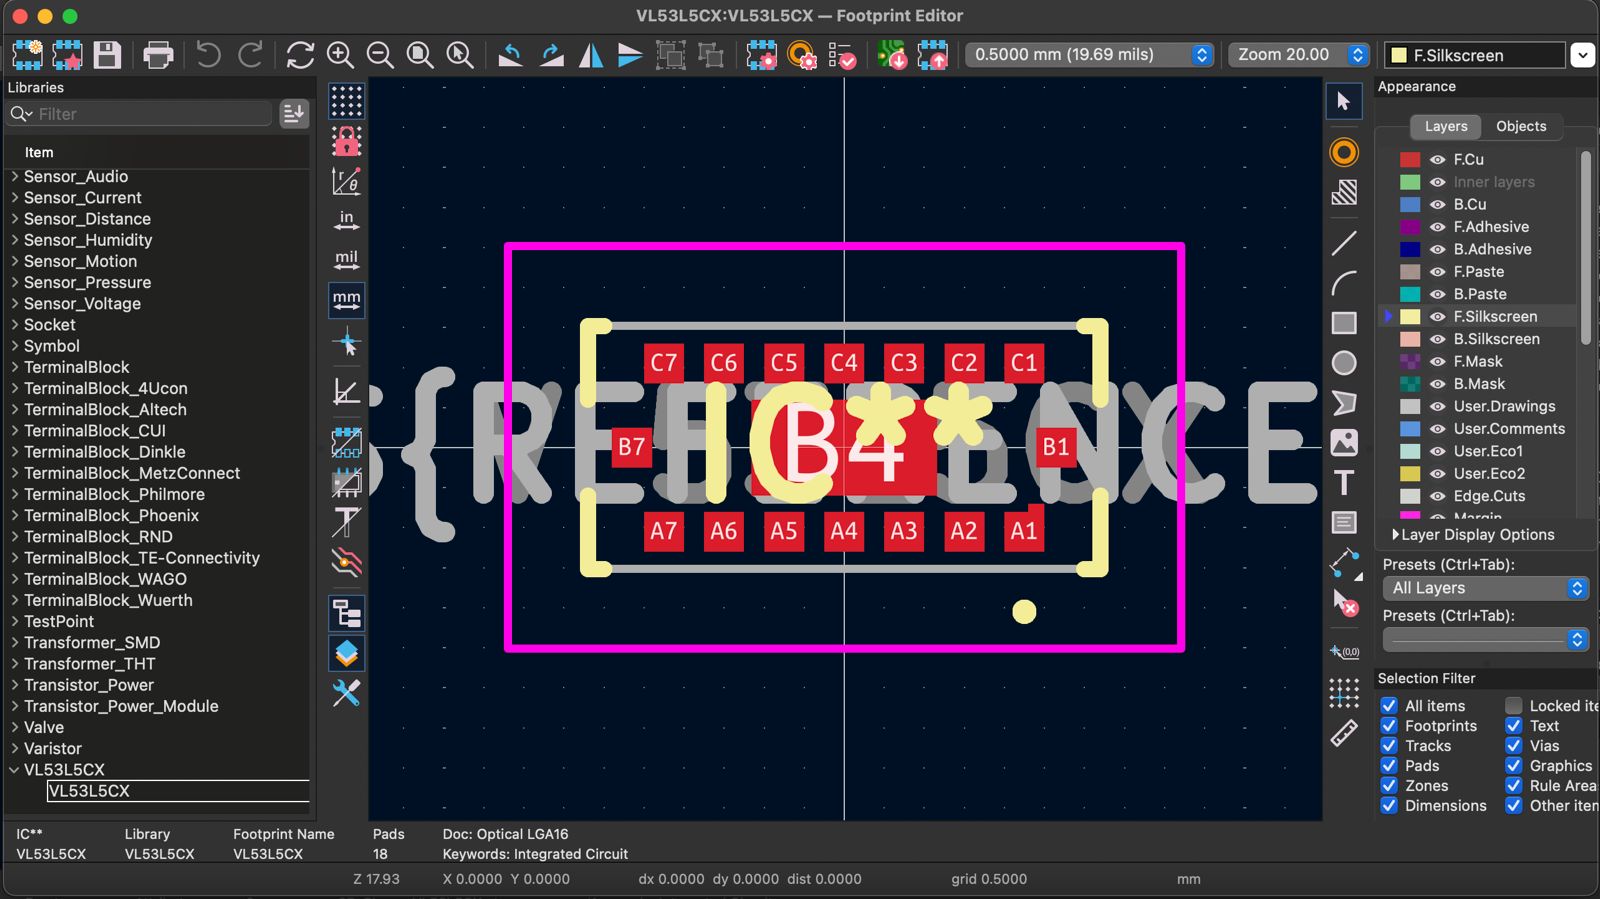Screen dimensions: 1600x899
Task: Uncheck the Pads selection filter
Action: (x=1389, y=766)
